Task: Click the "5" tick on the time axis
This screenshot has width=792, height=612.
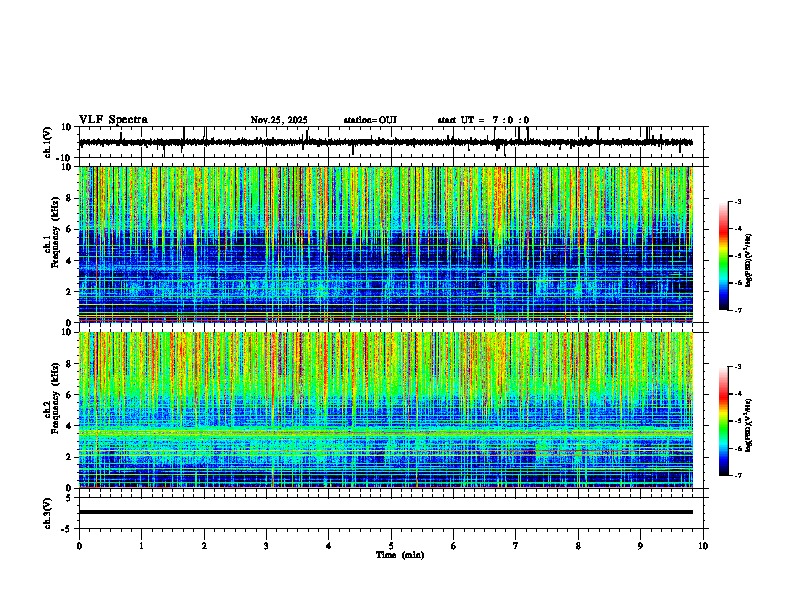Action: pos(391,546)
